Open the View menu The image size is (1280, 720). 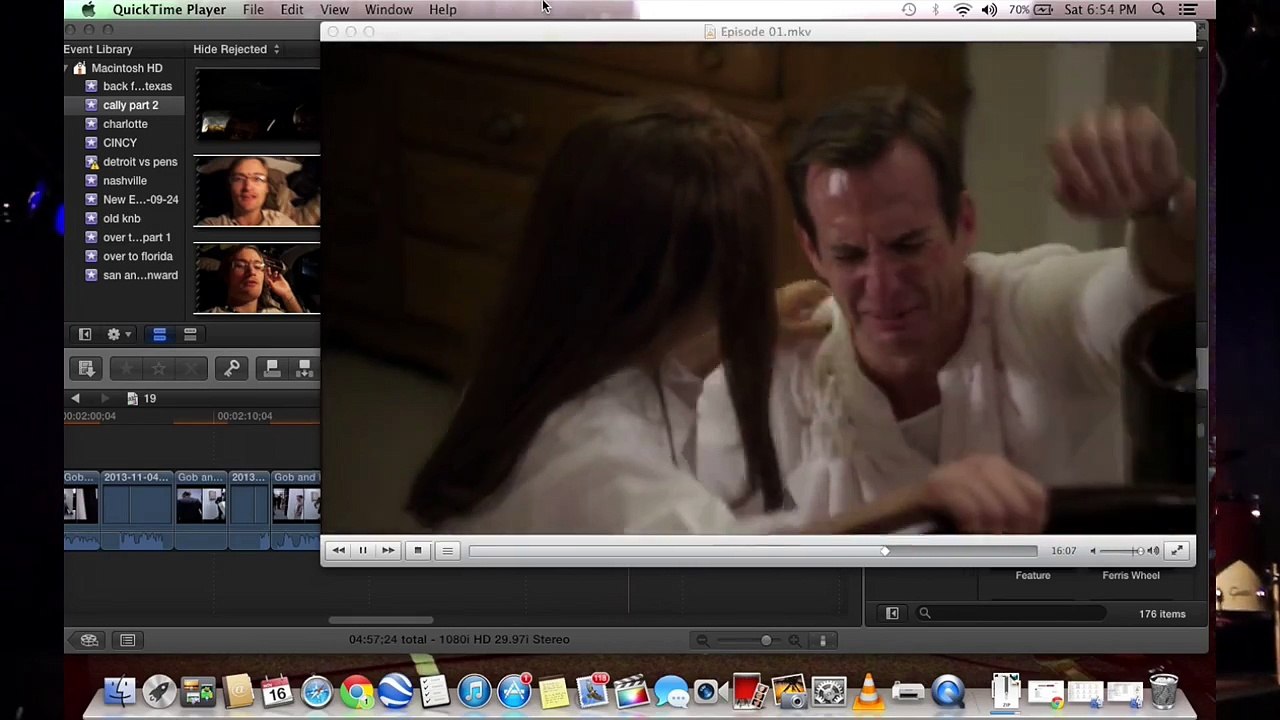pos(334,10)
